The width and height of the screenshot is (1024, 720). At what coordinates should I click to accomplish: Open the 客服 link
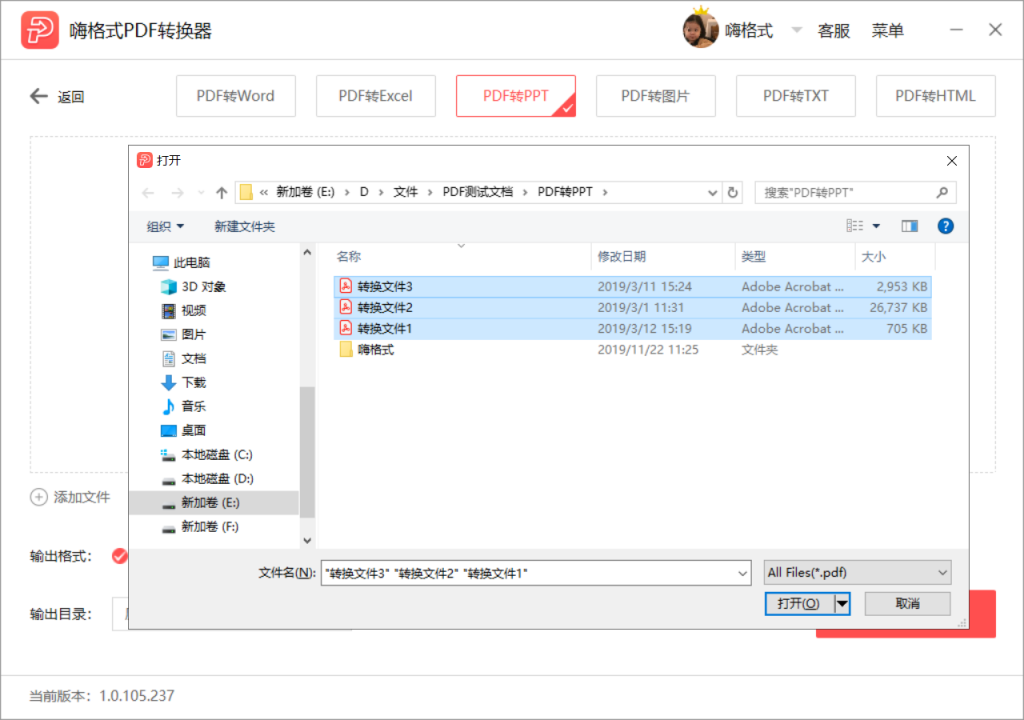coord(834,31)
